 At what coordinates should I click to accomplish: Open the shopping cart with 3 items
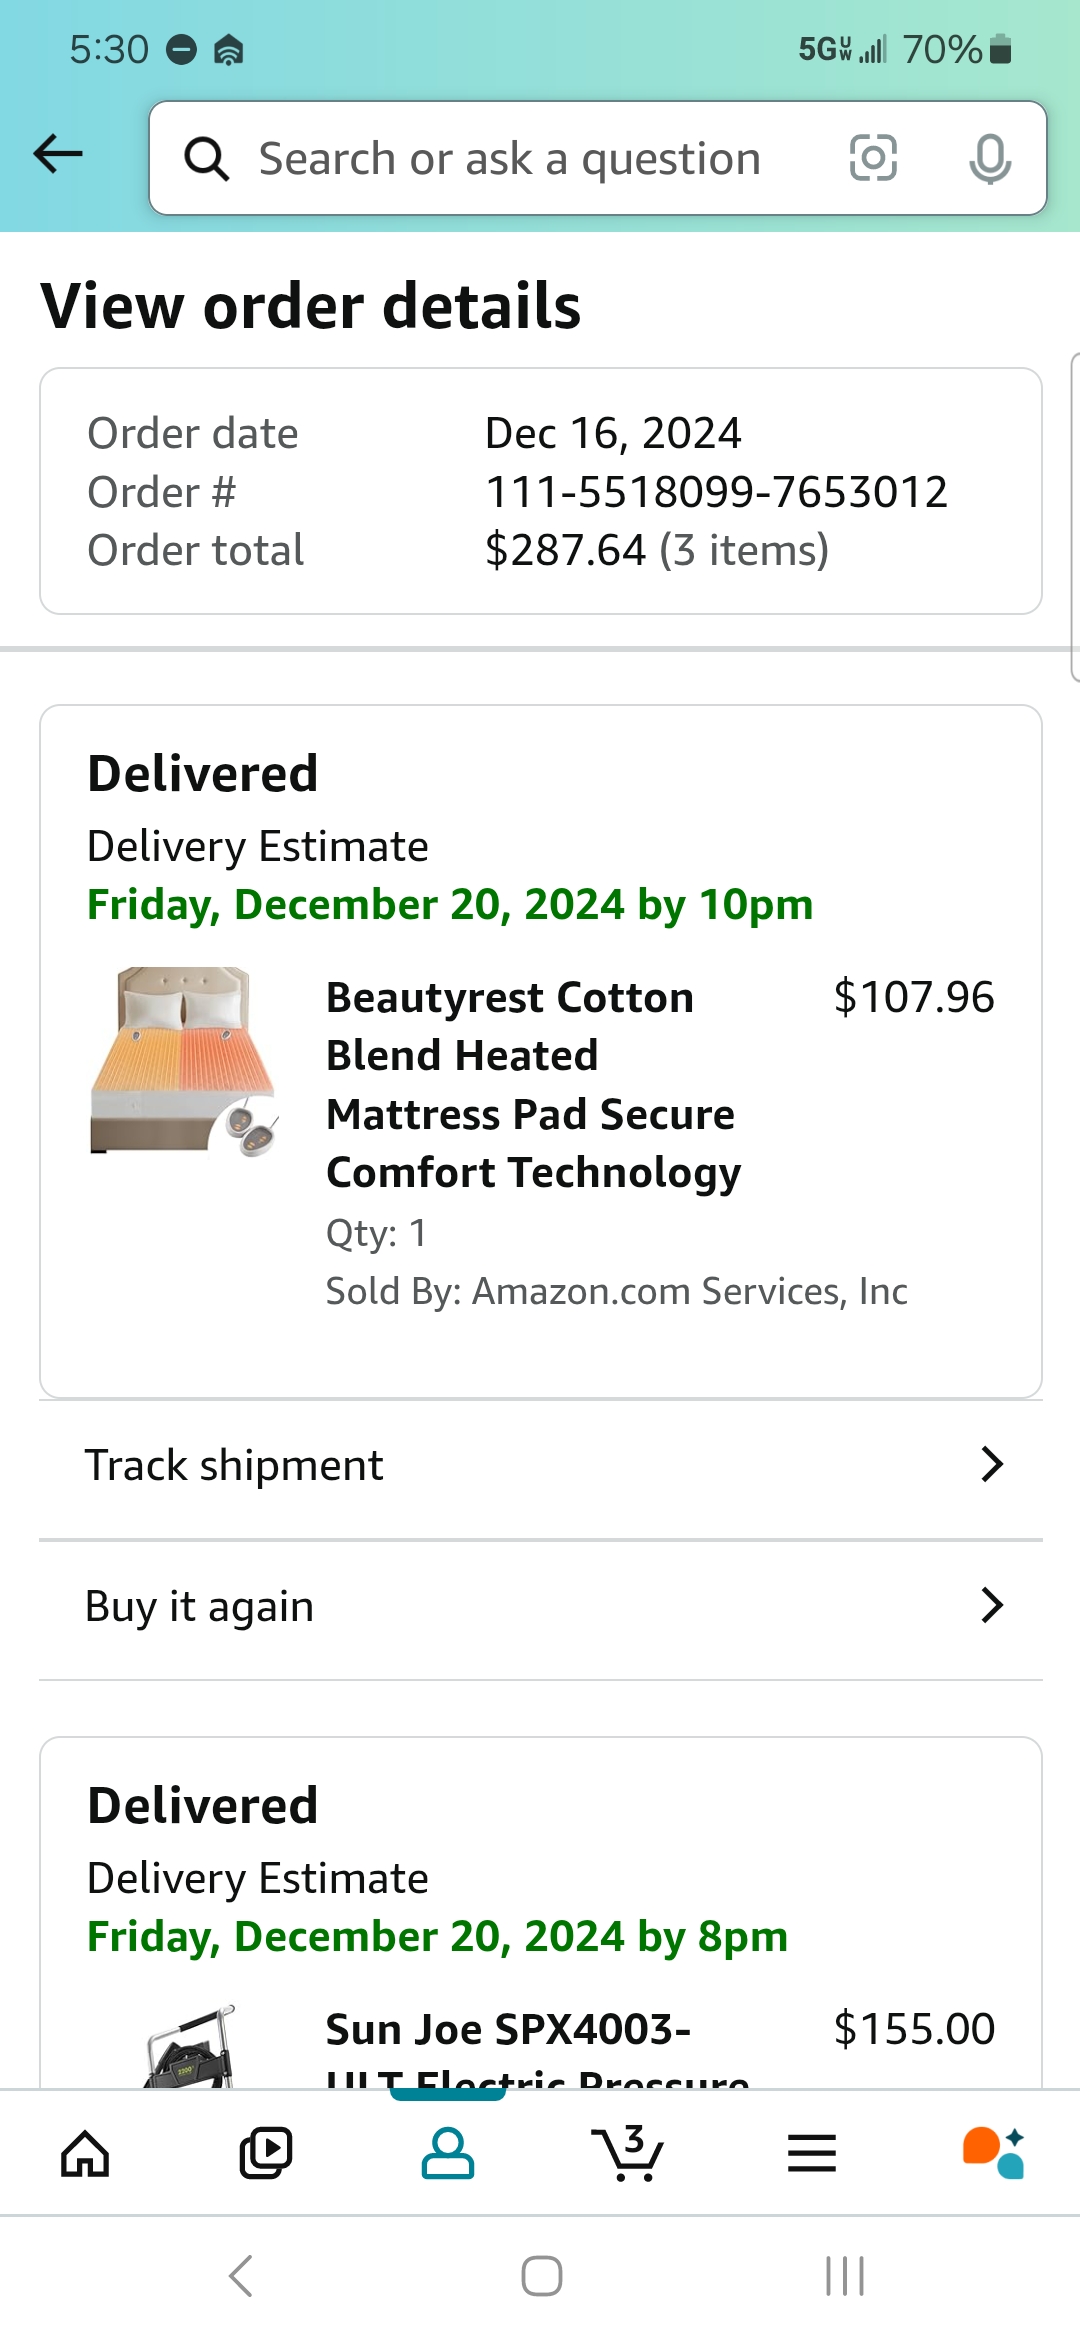click(628, 2153)
